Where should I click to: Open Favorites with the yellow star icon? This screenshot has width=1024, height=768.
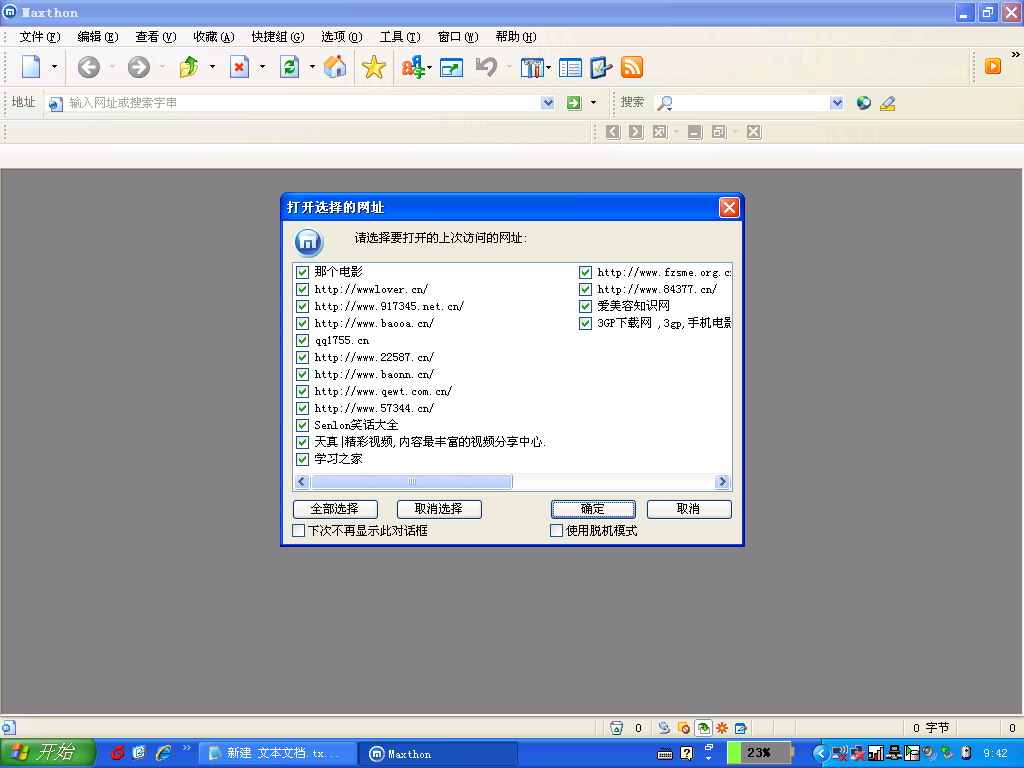click(374, 67)
